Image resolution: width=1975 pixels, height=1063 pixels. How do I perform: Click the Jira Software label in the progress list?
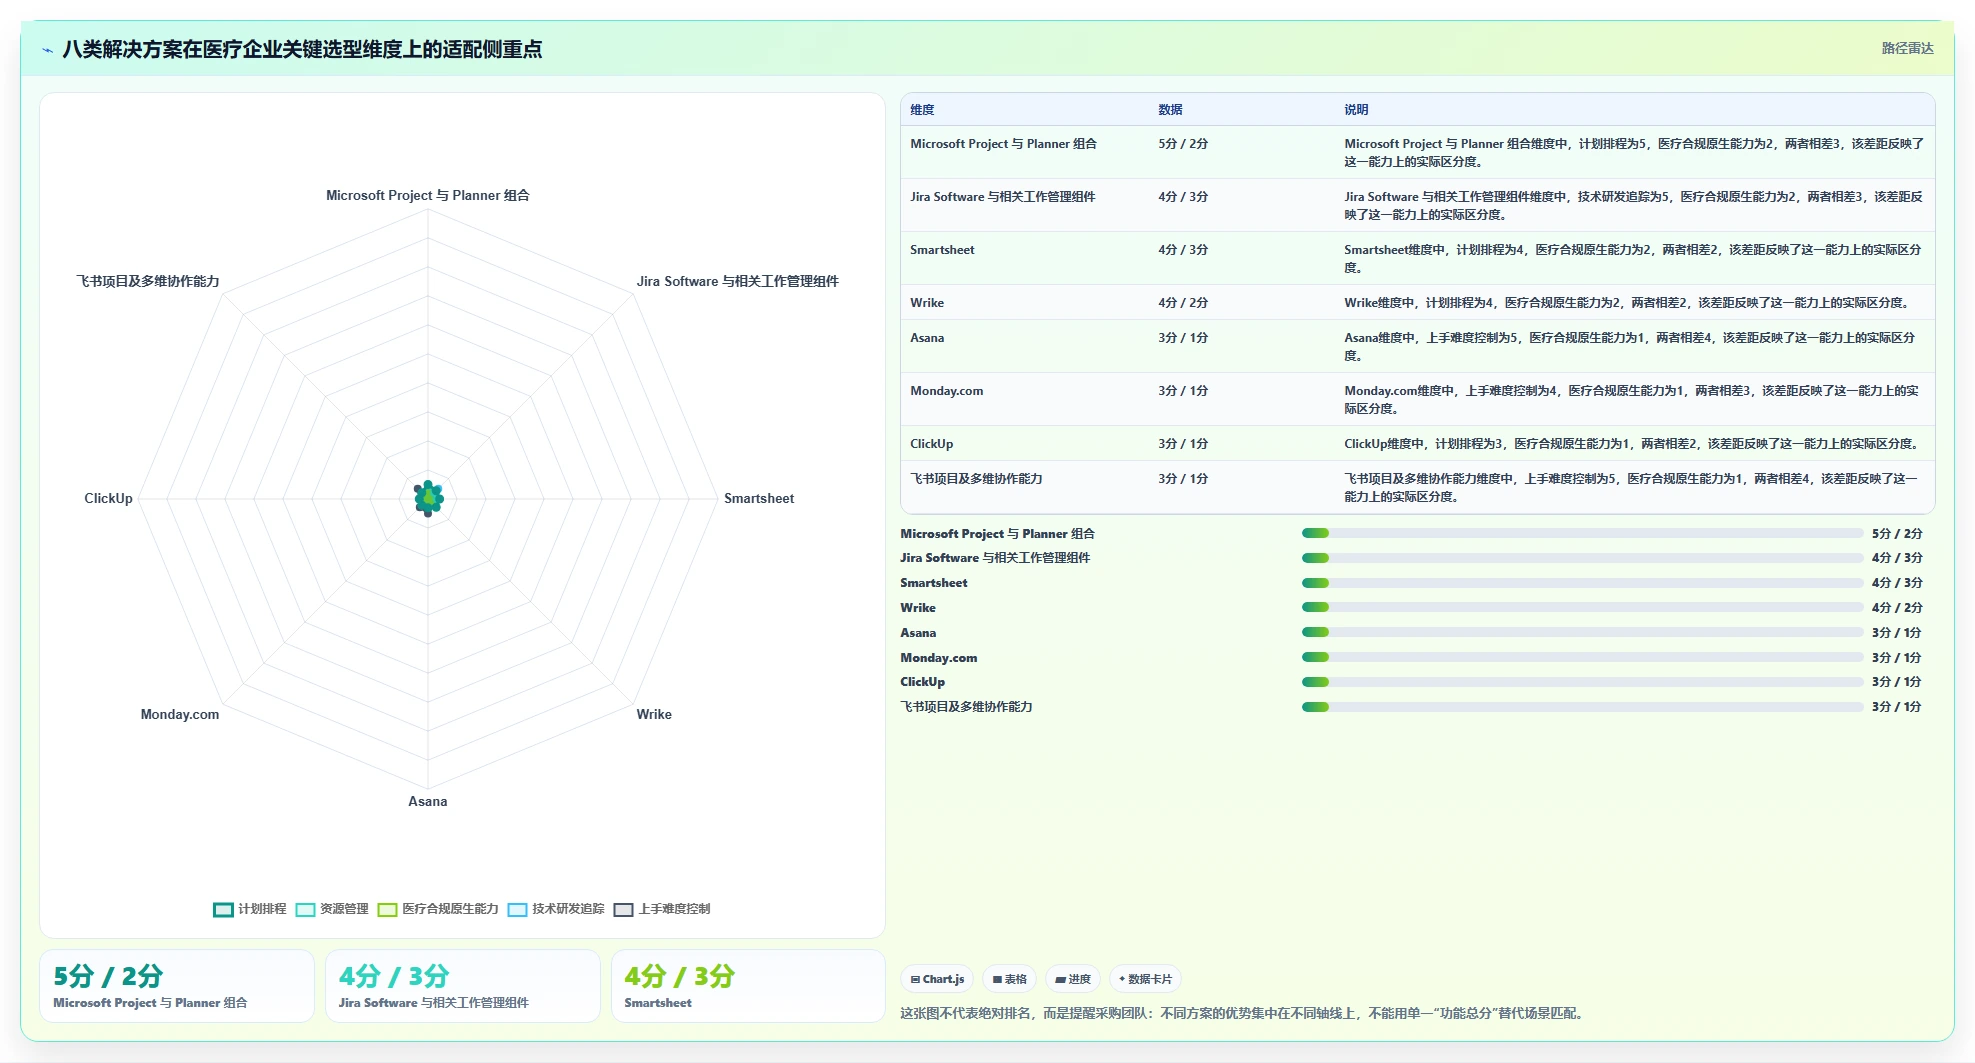click(995, 558)
